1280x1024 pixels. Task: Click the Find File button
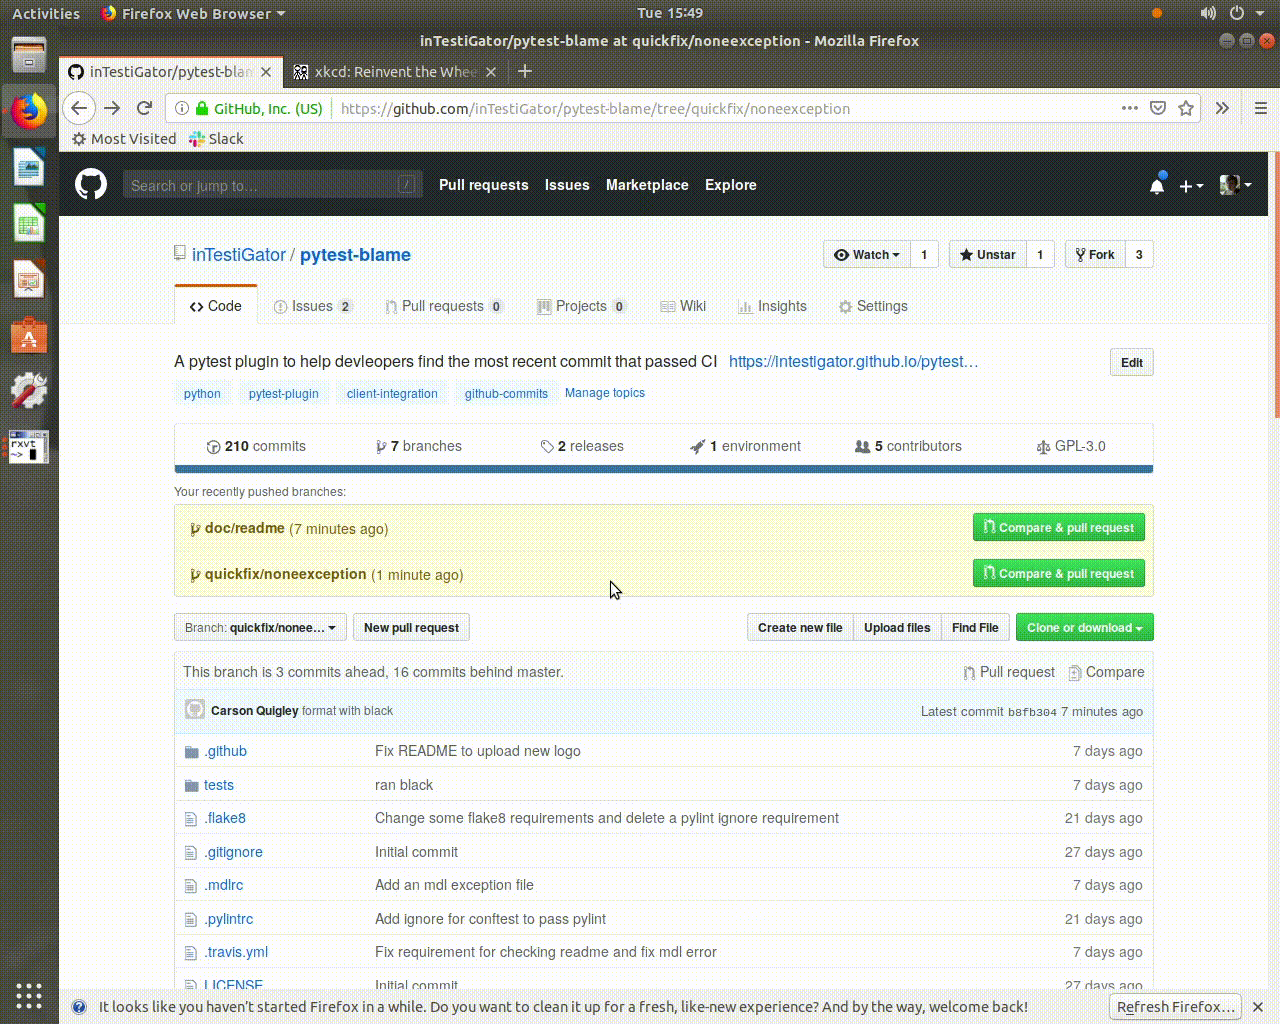[x=975, y=628]
